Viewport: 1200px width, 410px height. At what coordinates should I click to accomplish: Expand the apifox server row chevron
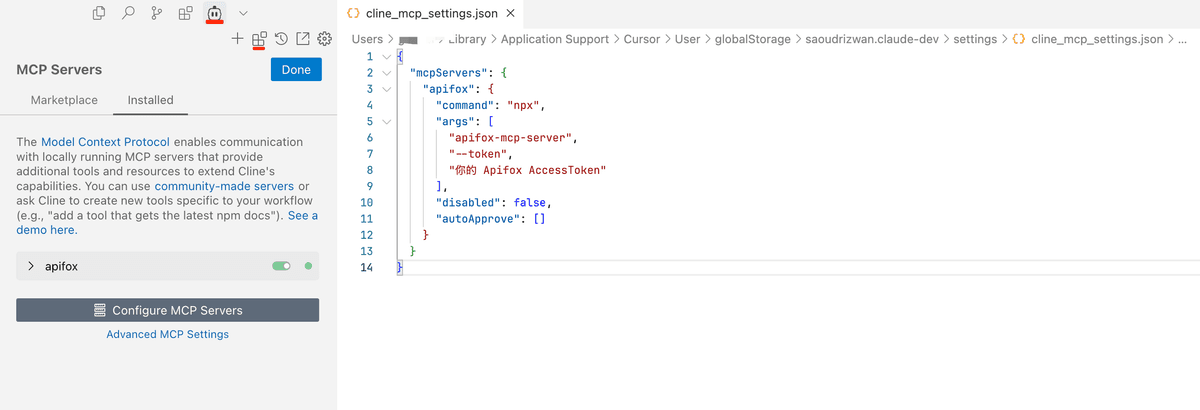tap(31, 266)
